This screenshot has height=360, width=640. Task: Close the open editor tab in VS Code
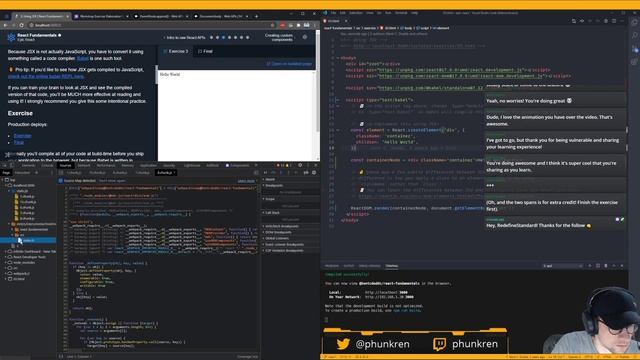[346, 21]
